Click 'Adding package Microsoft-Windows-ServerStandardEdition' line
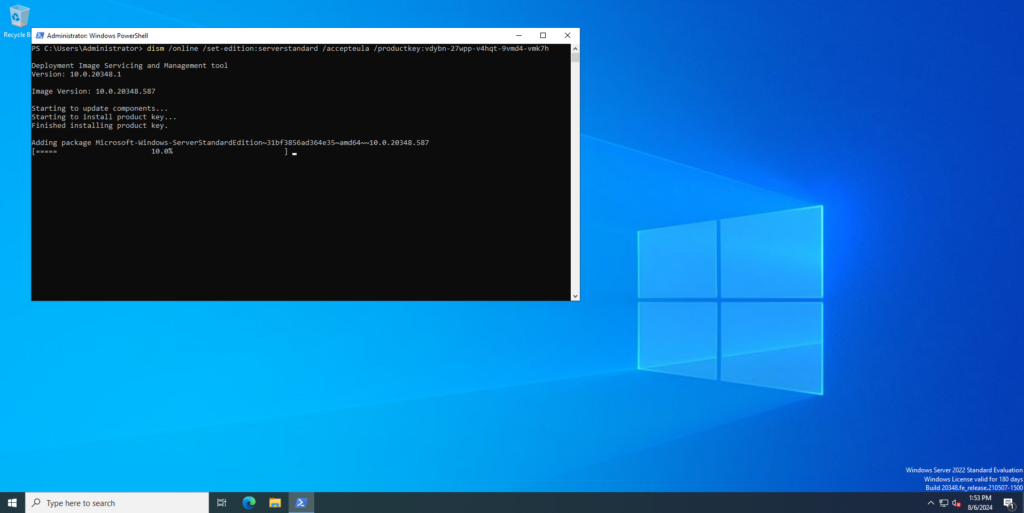 click(x=230, y=142)
